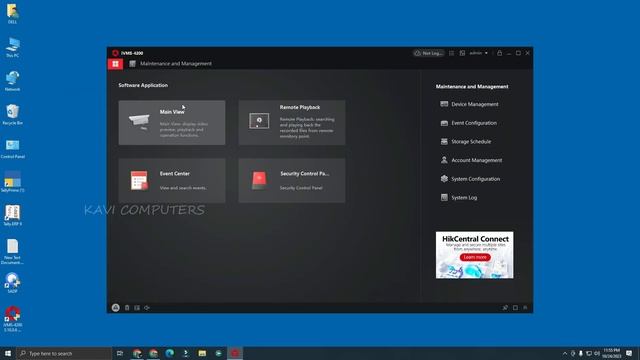Click the pin icon in bottom status bar
Image resolution: width=640 pixels, height=360 pixels.
point(505,308)
